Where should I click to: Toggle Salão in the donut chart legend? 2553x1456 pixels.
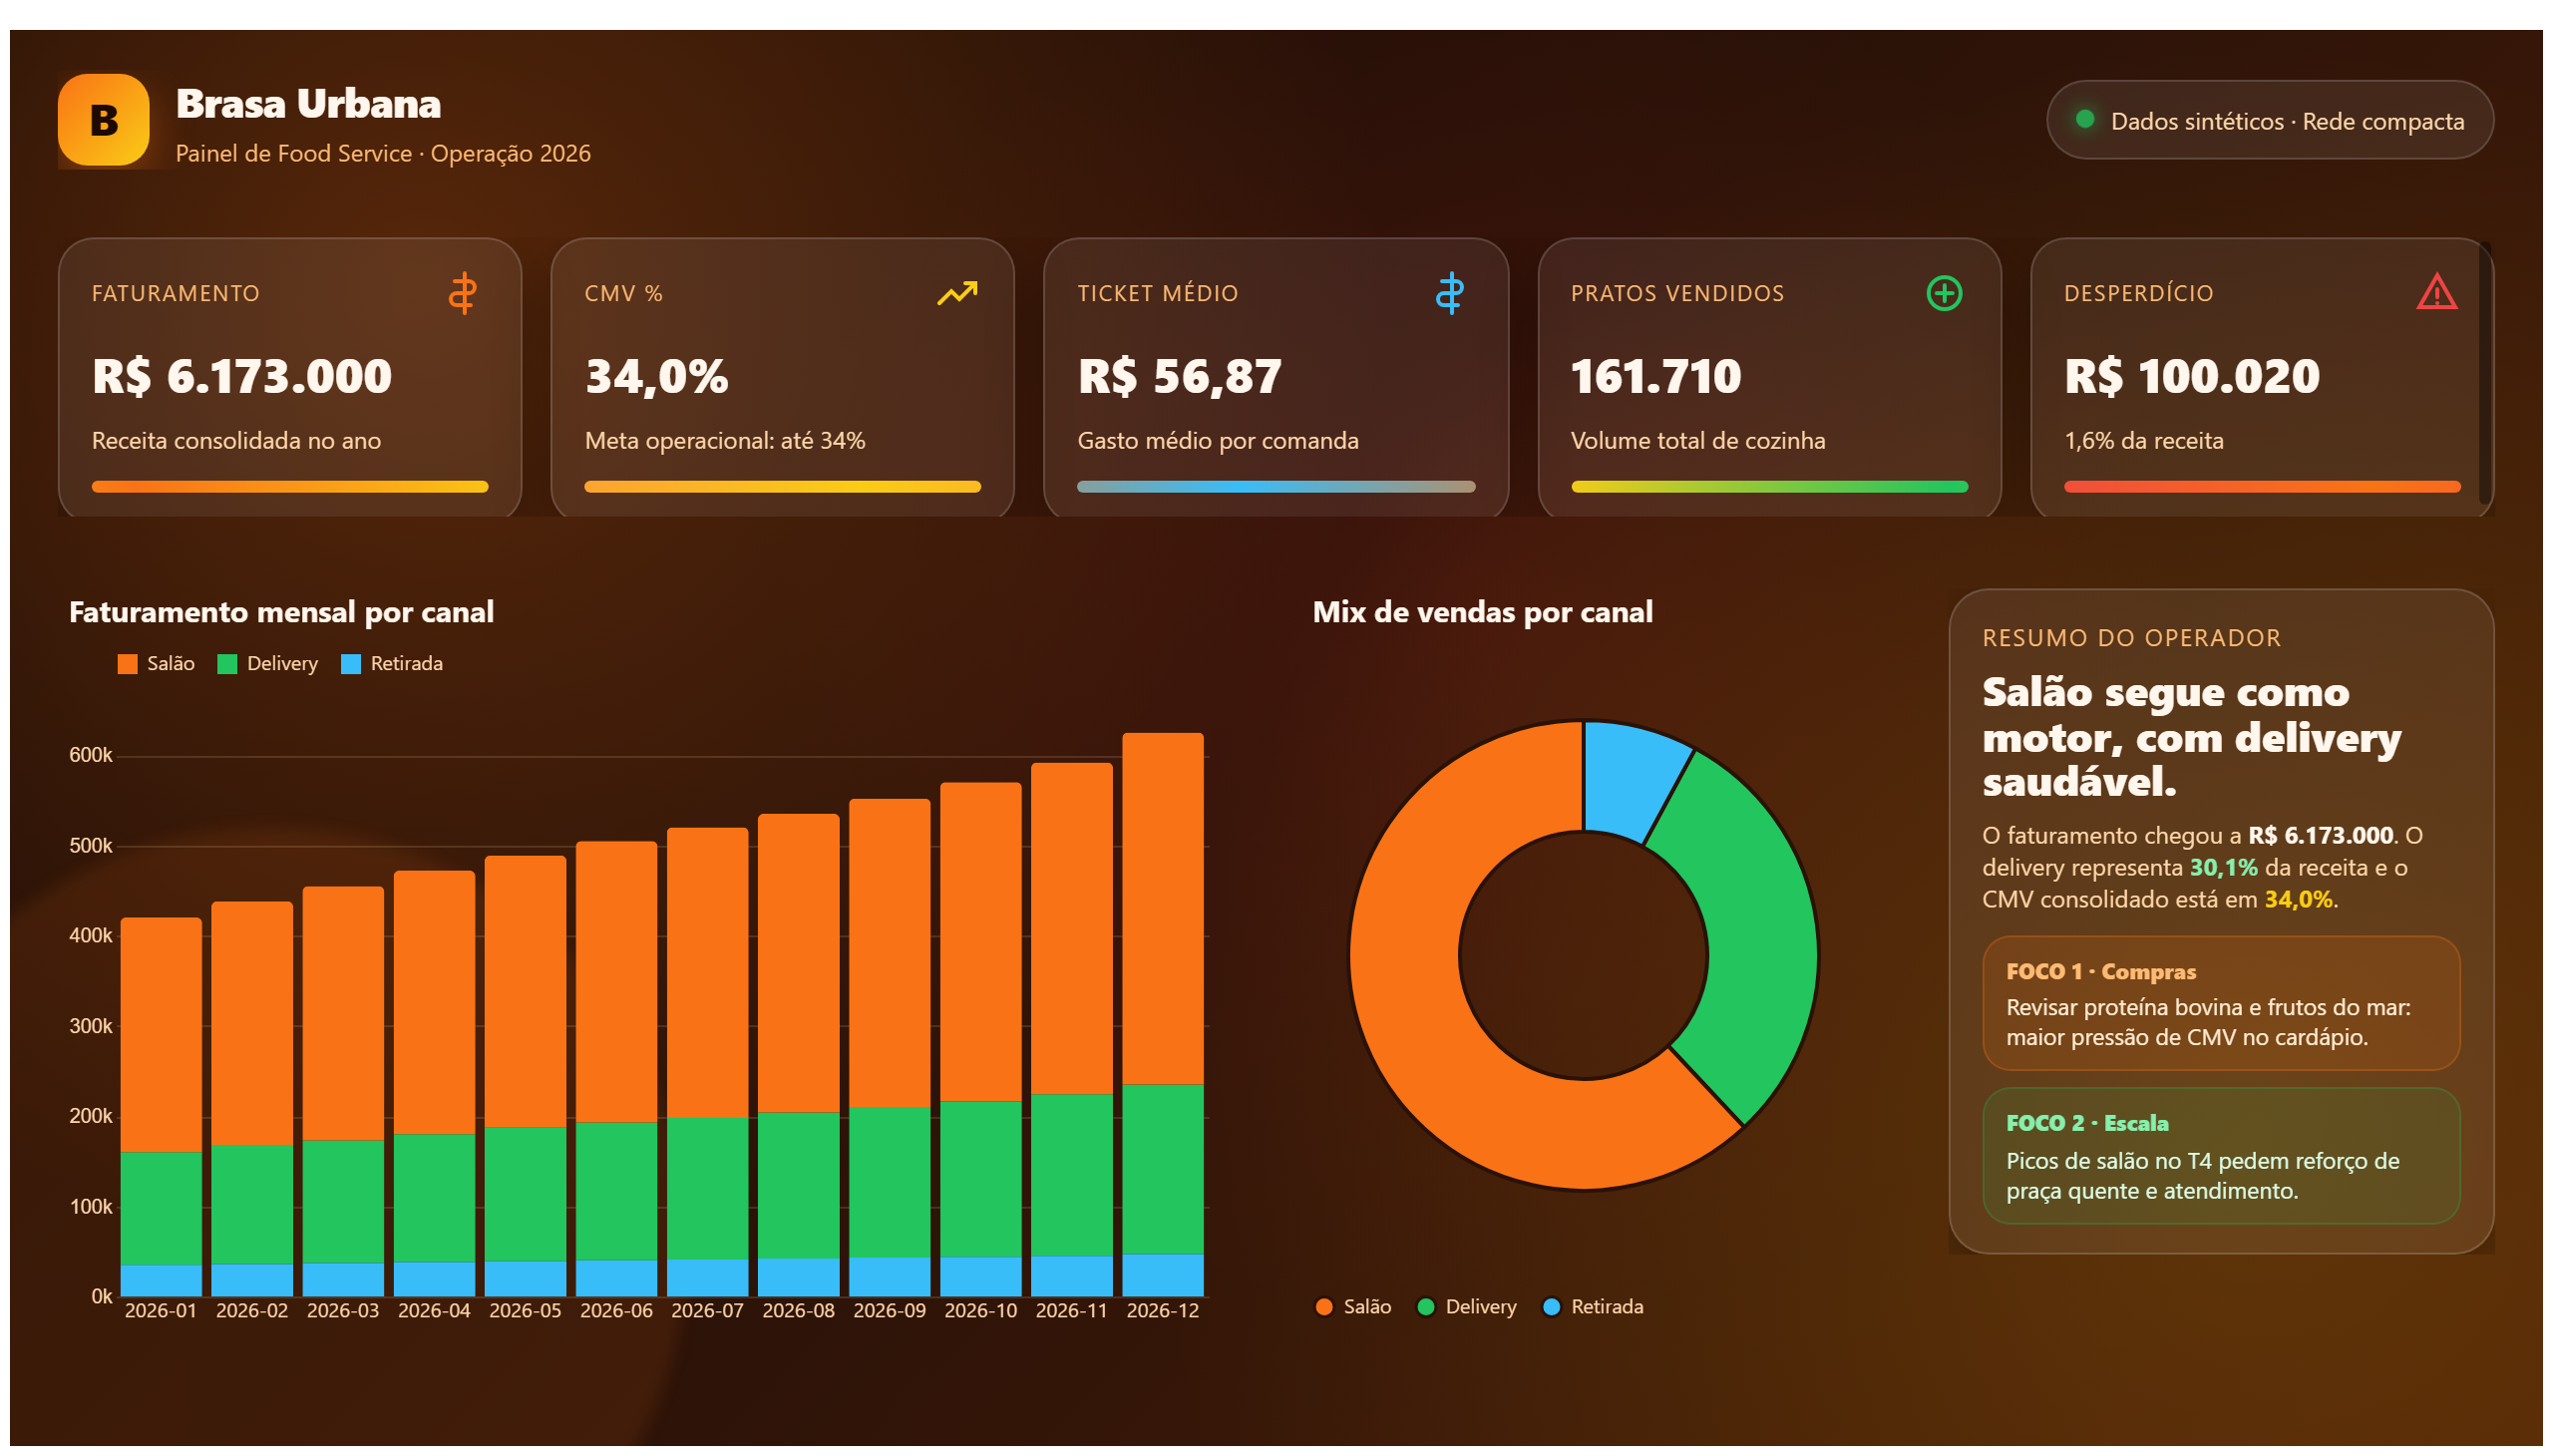1353,1307
